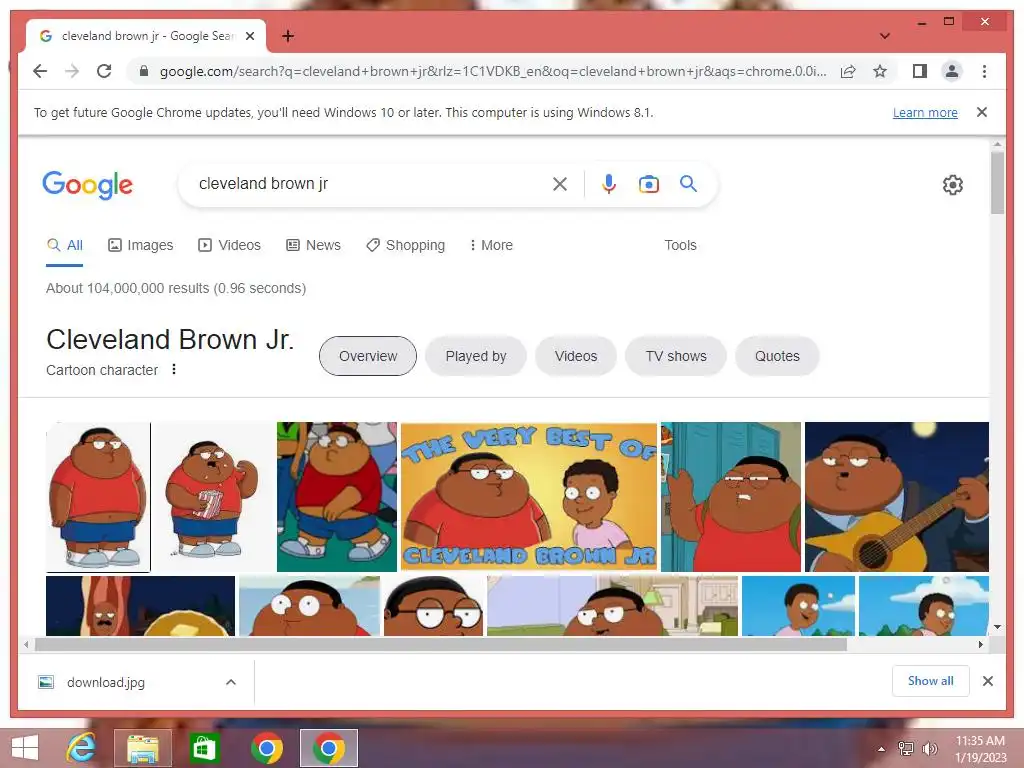Image resolution: width=1024 pixels, height=768 pixels.
Task: Open the volume control in tray
Action: click(x=929, y=749)
